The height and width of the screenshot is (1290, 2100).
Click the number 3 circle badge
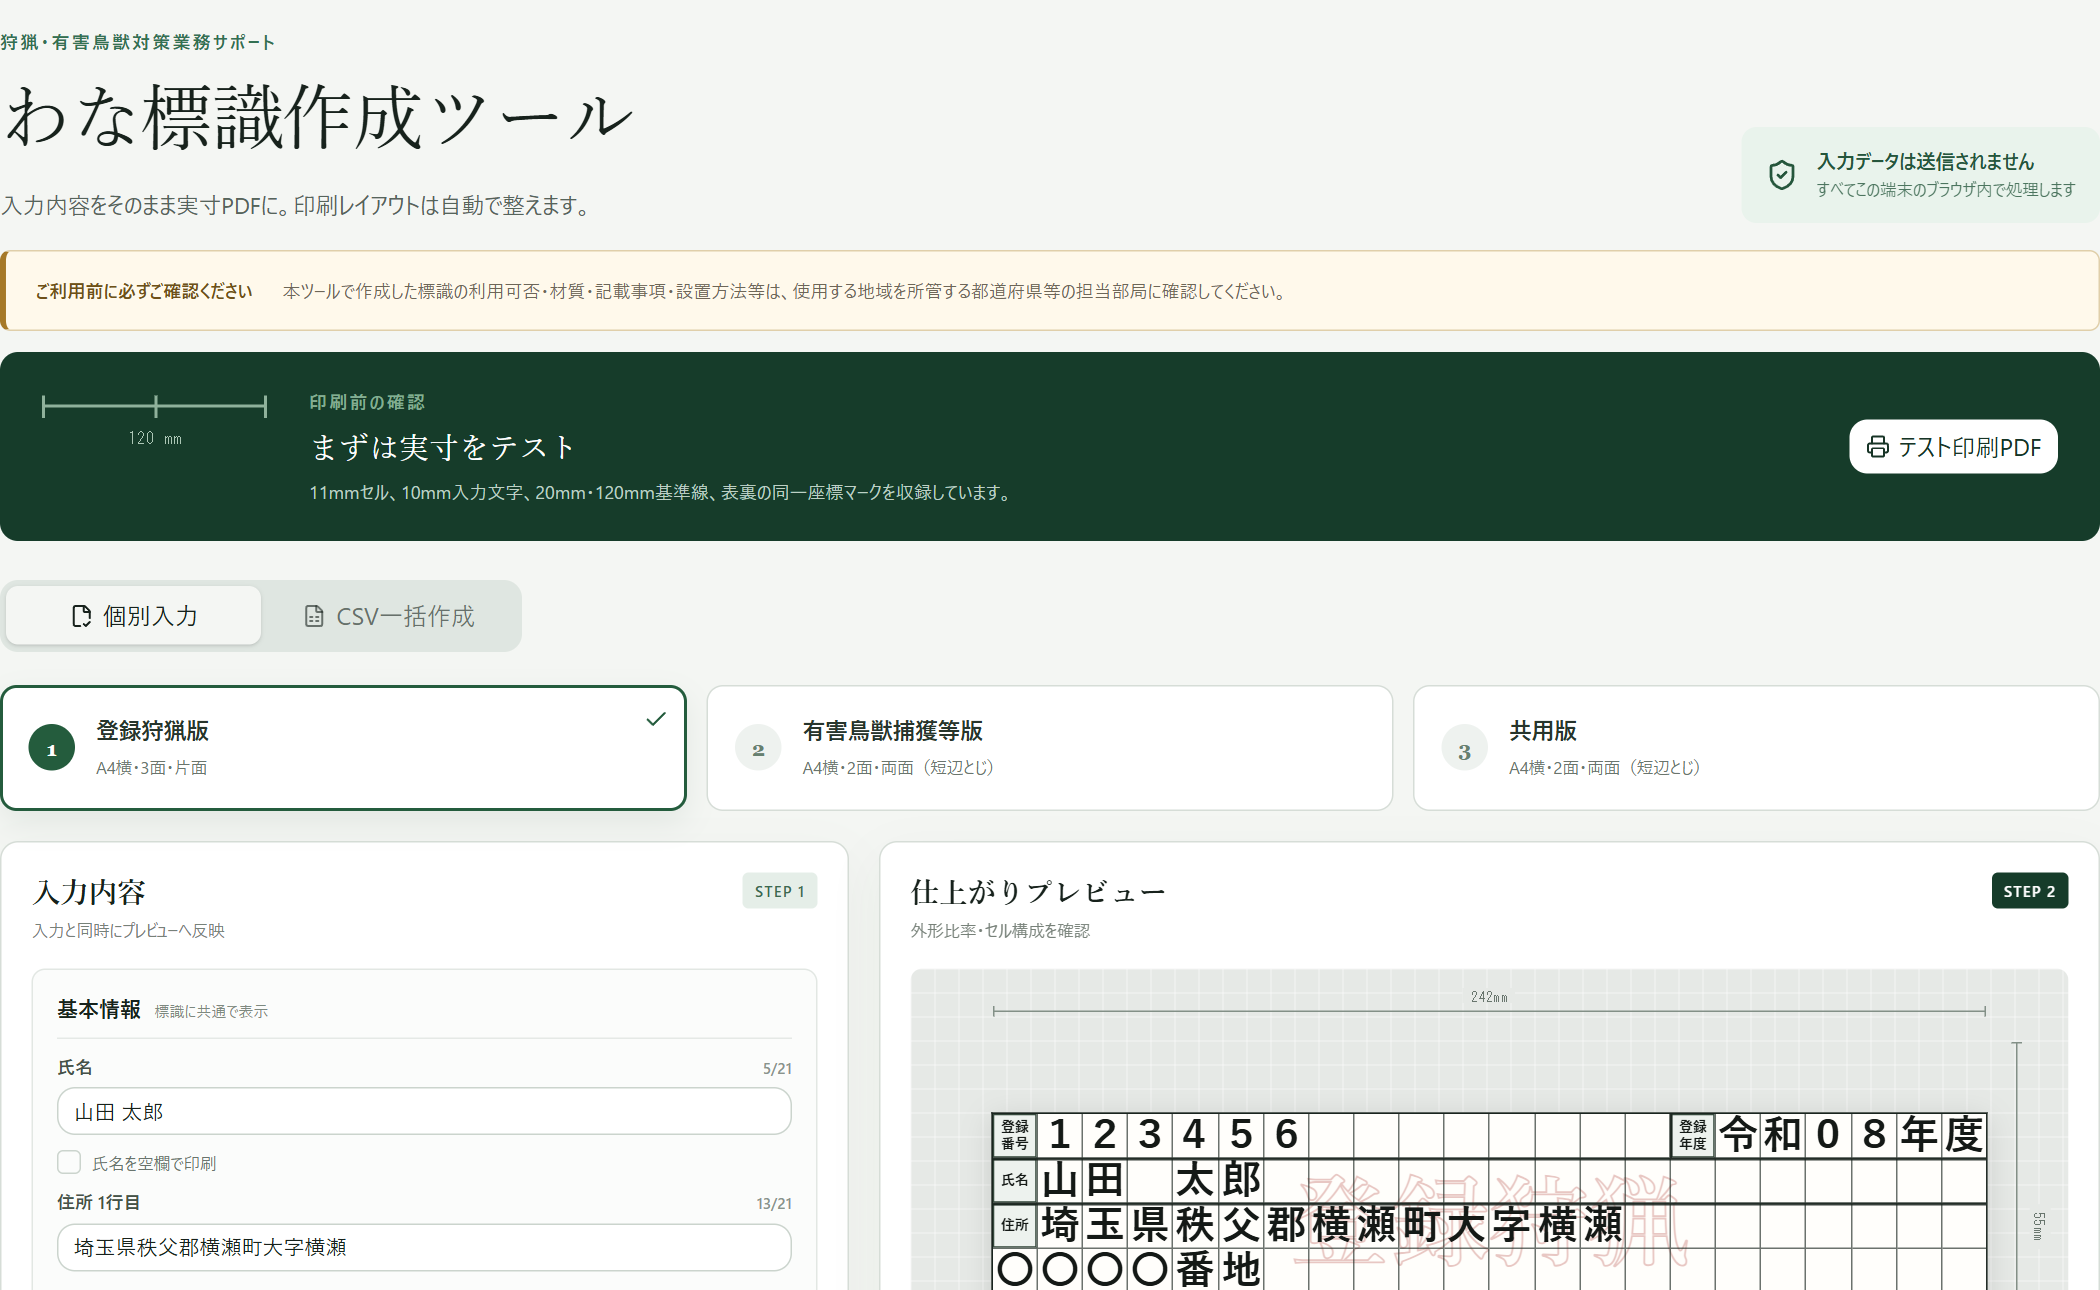1464,749
